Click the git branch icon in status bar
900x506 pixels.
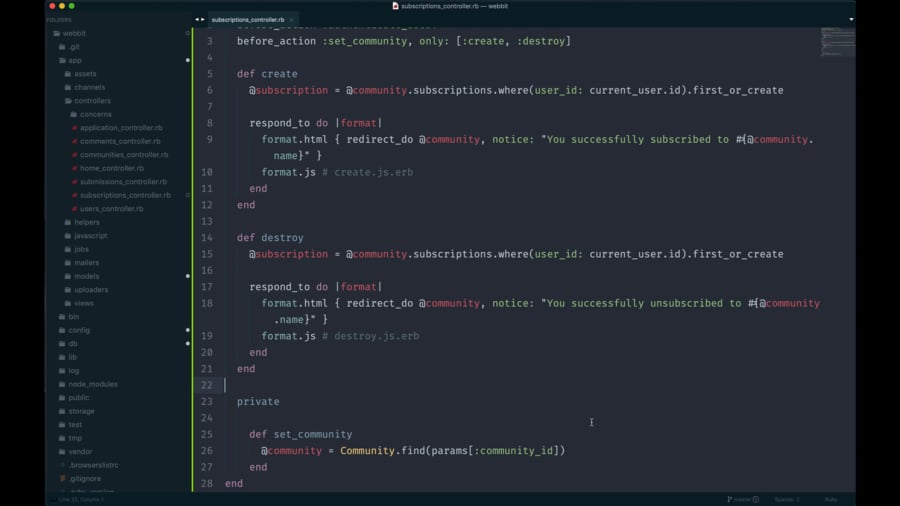click(730, 500)
